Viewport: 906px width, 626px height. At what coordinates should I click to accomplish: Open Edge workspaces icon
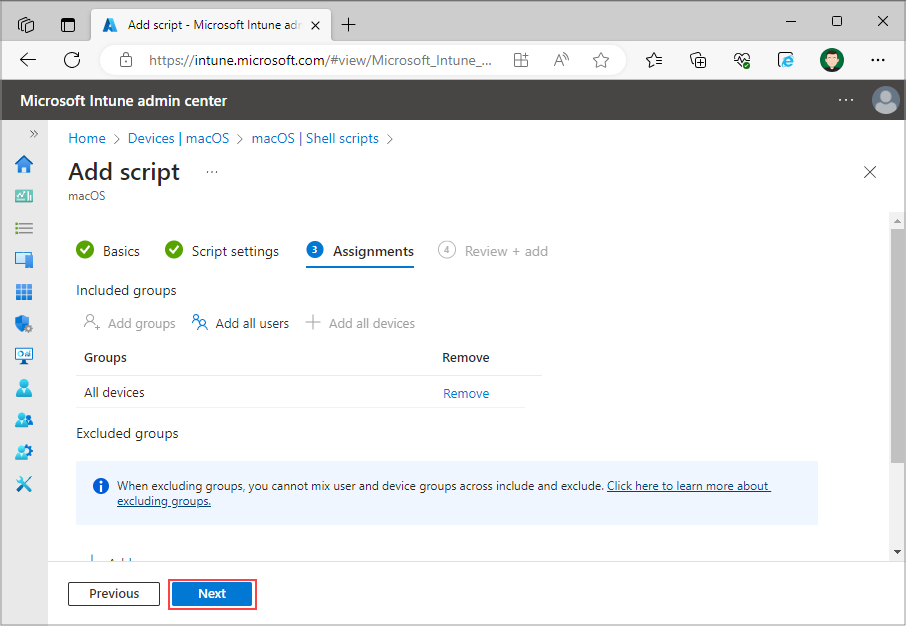[x=26, y=24]
